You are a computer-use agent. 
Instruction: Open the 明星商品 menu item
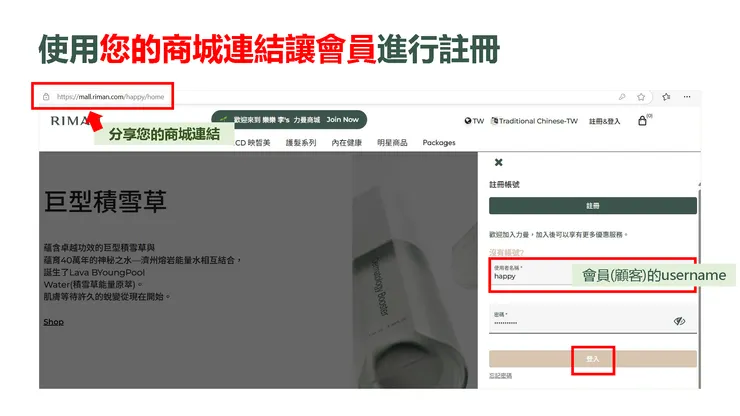click(x=392, y=143)
